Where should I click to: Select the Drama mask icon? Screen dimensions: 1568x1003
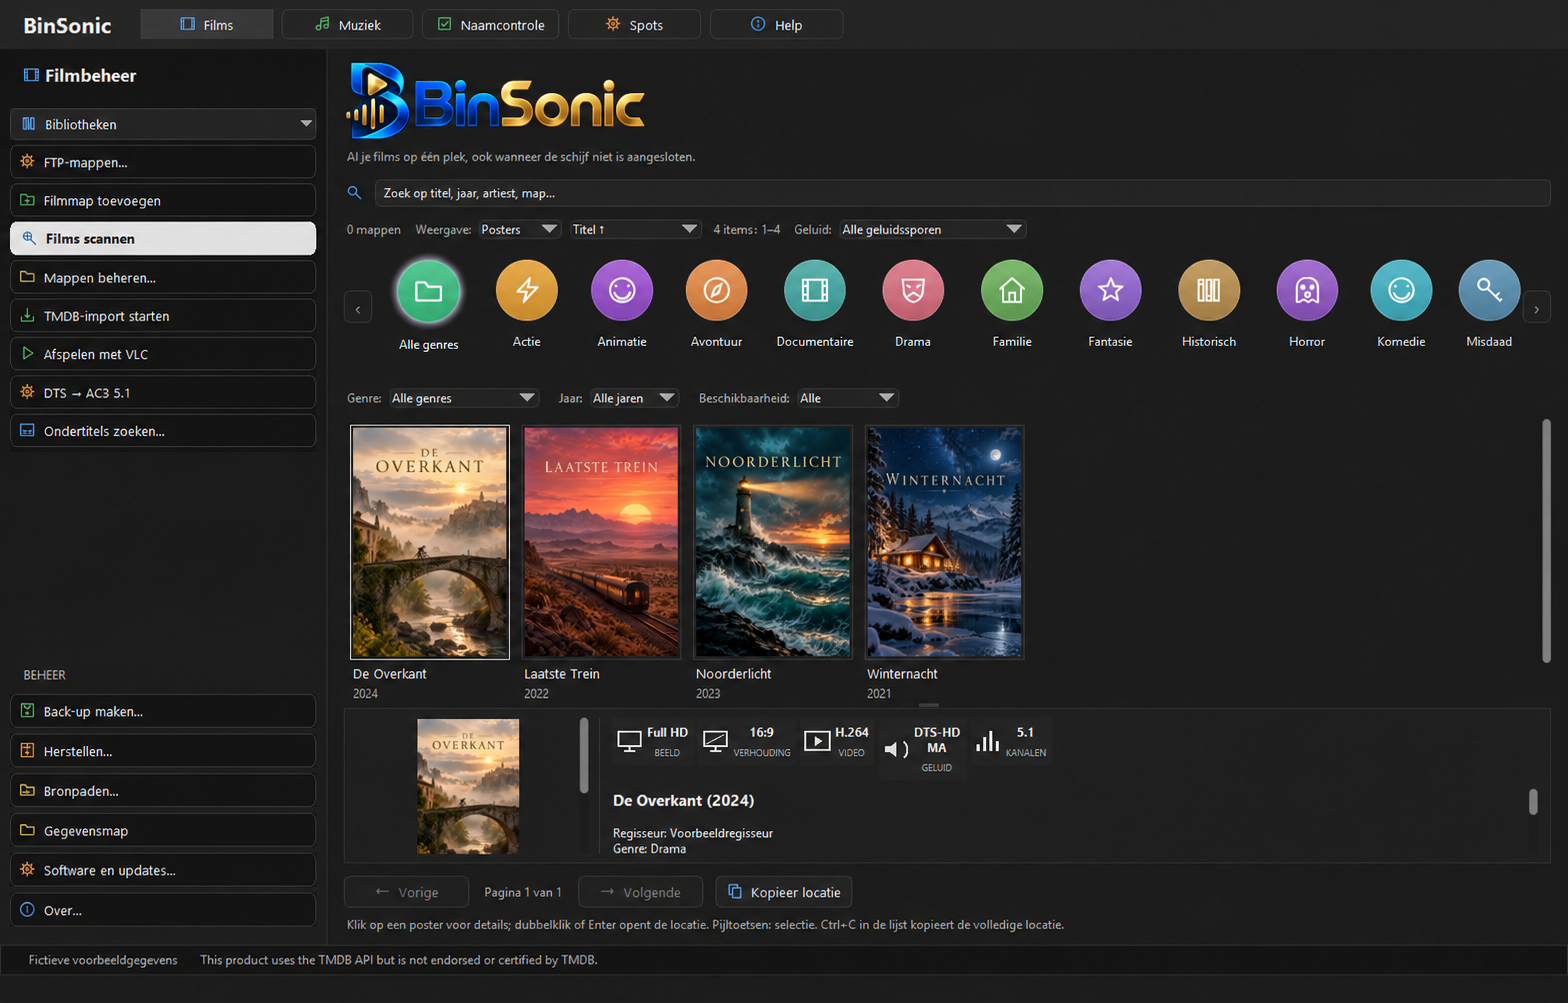pyautogui.click(x=913, y=291)
